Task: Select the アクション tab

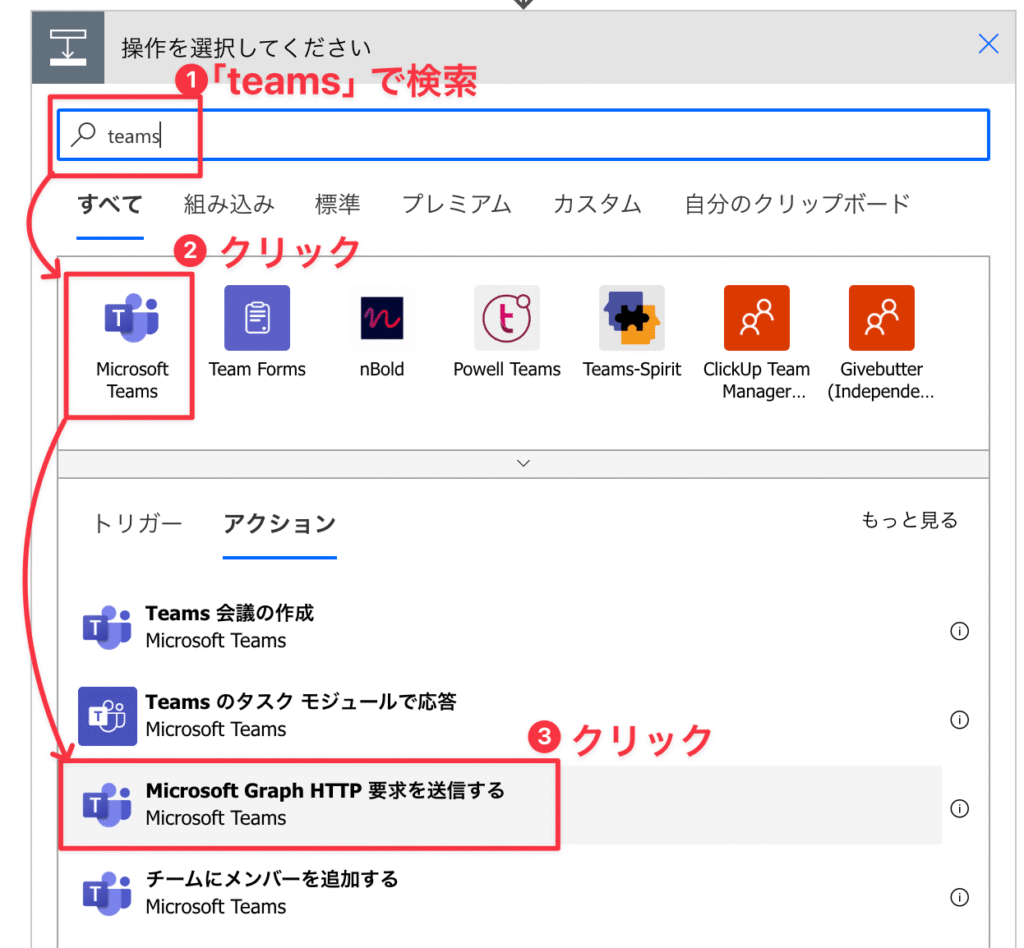Action: click(x=280, y=524)
